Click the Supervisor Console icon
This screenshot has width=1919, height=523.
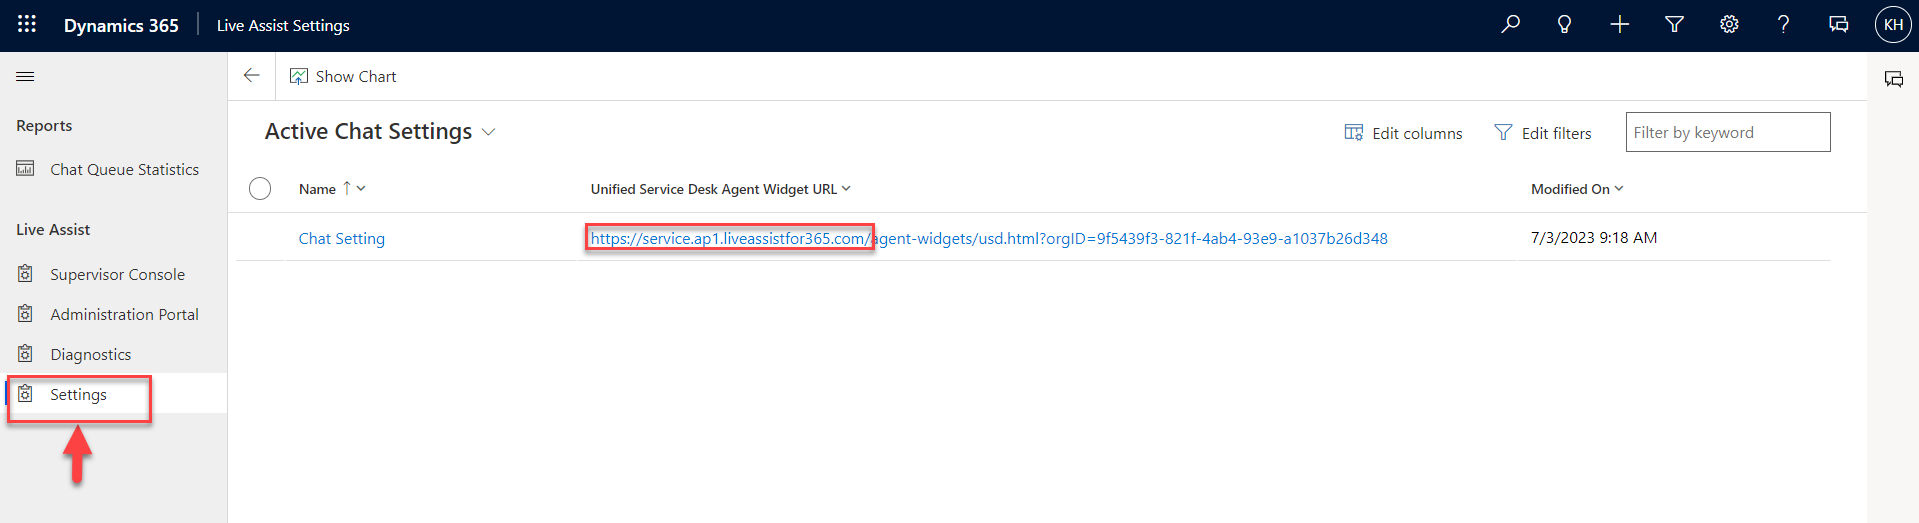26,273
